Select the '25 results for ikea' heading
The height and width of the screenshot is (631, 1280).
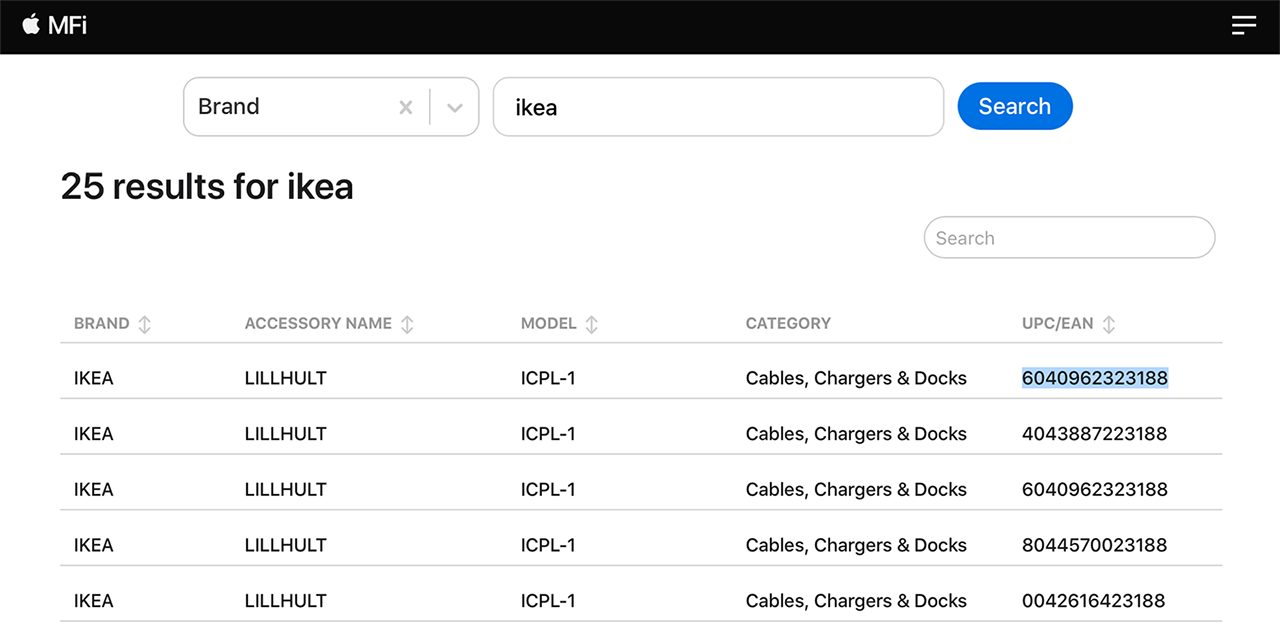[x=207, y=186]
